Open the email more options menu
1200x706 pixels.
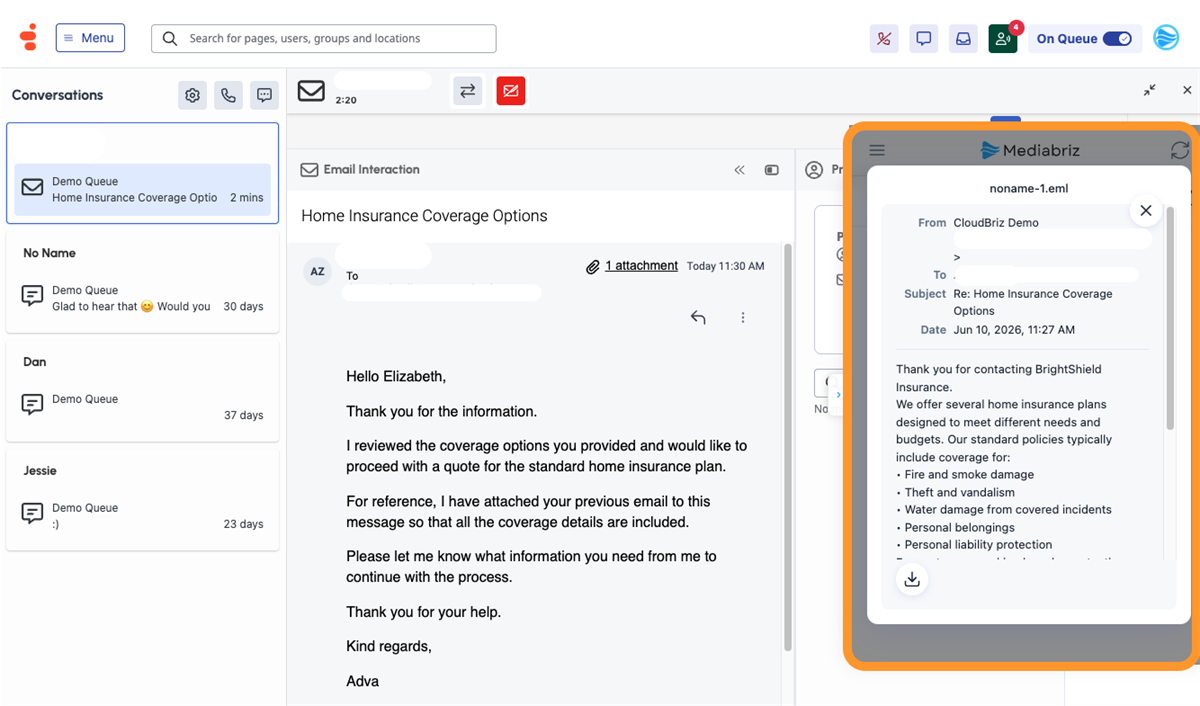click(x=743, y=318)
